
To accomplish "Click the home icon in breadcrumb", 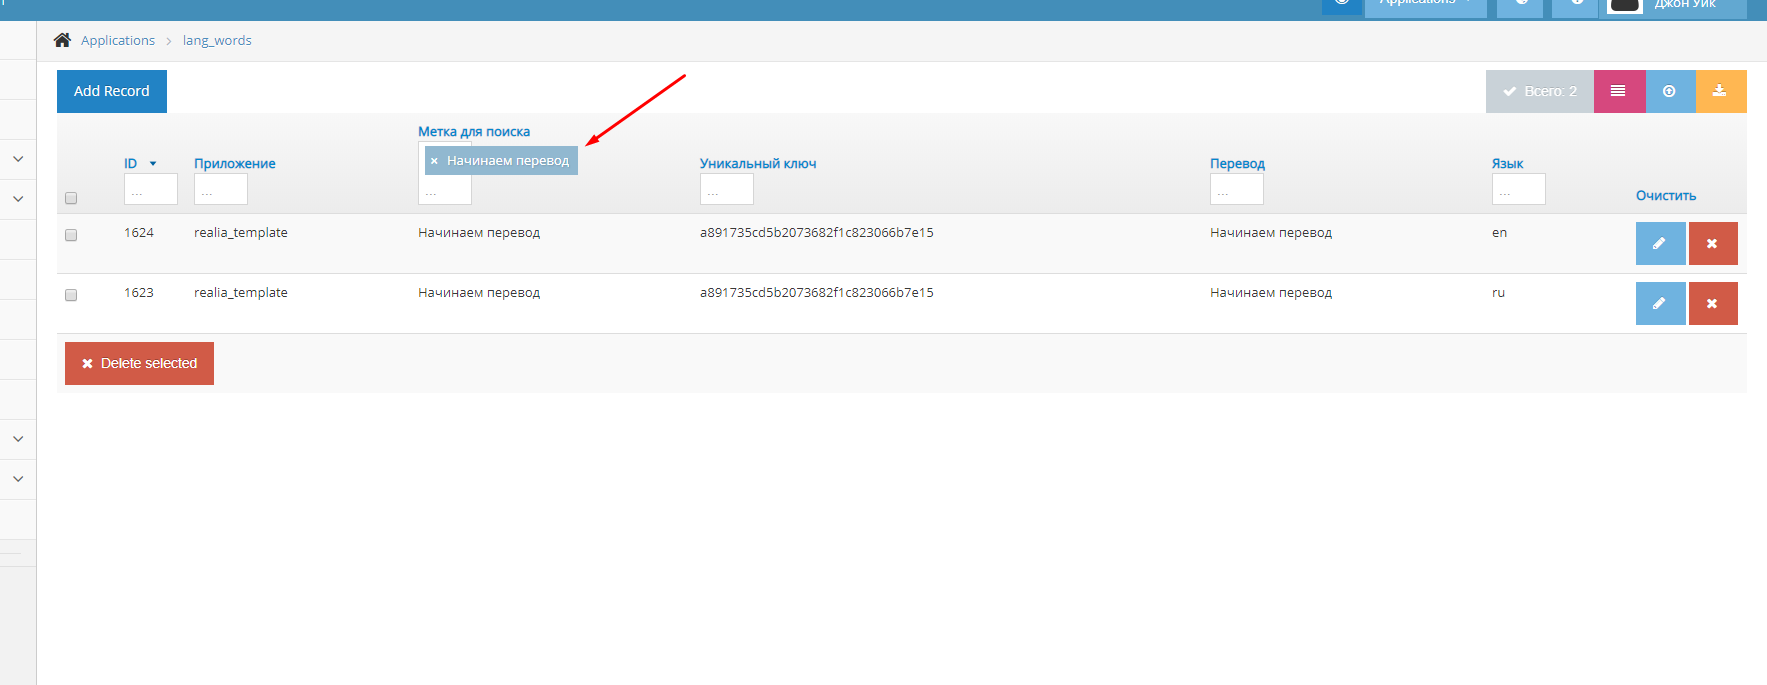I will tap(62, 40).
